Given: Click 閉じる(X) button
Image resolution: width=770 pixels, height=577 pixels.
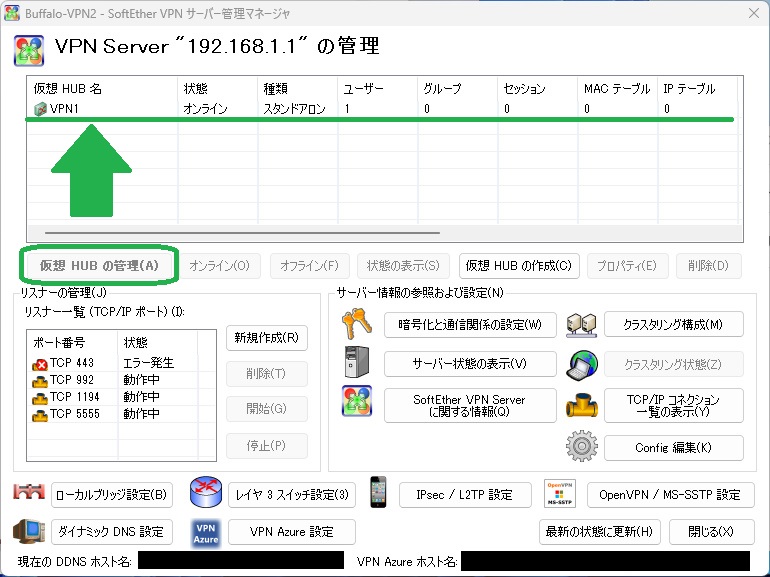Looking at the screenshot, I should [x=712, y=532].
